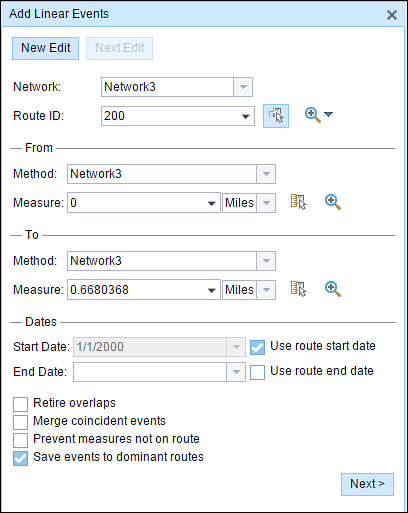
Task: Pick To measure on map tool icon
Action: tap(298, 289)
